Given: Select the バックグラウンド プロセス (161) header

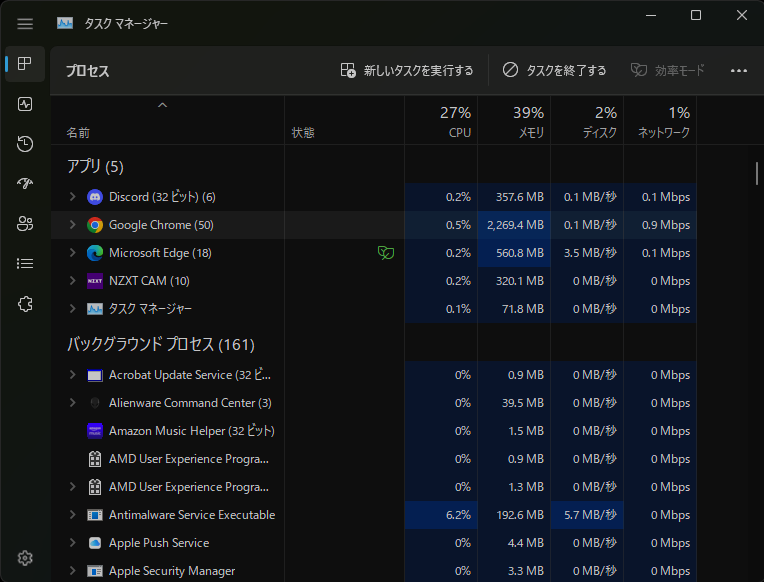Looking at the screenshot, I should point(161,345).
